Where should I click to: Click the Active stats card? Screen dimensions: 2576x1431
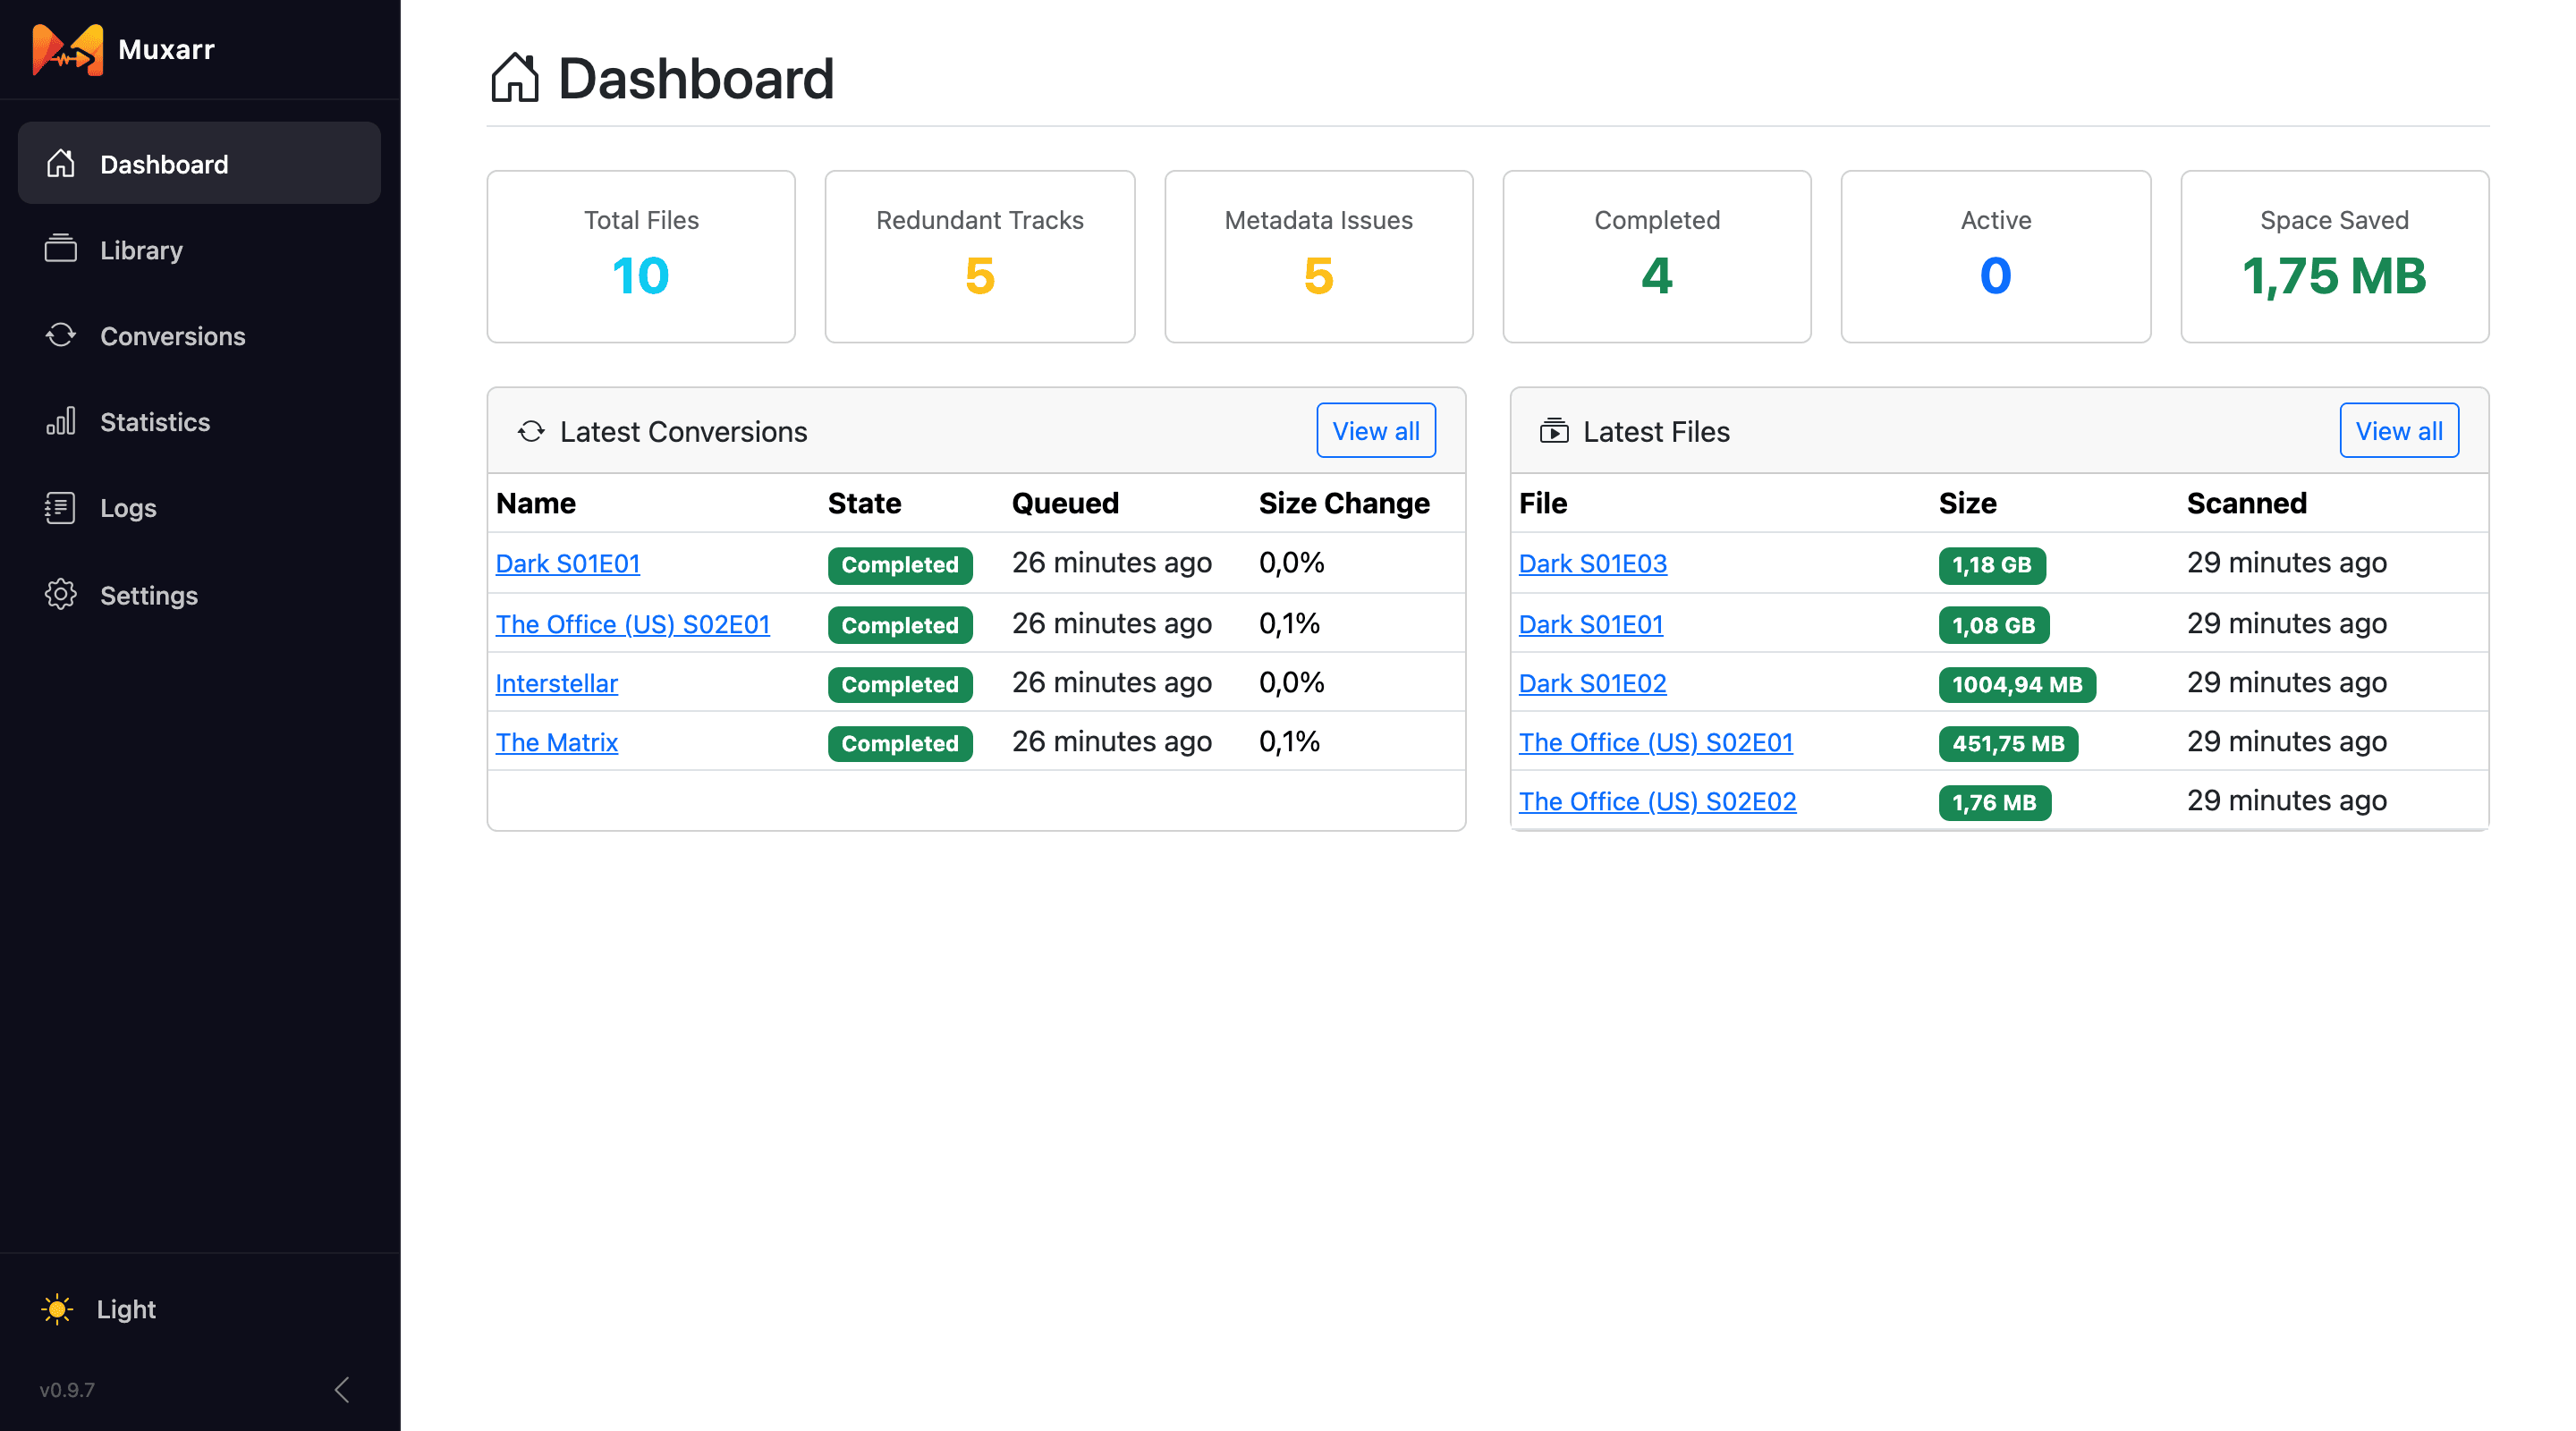coord(1996,256)
